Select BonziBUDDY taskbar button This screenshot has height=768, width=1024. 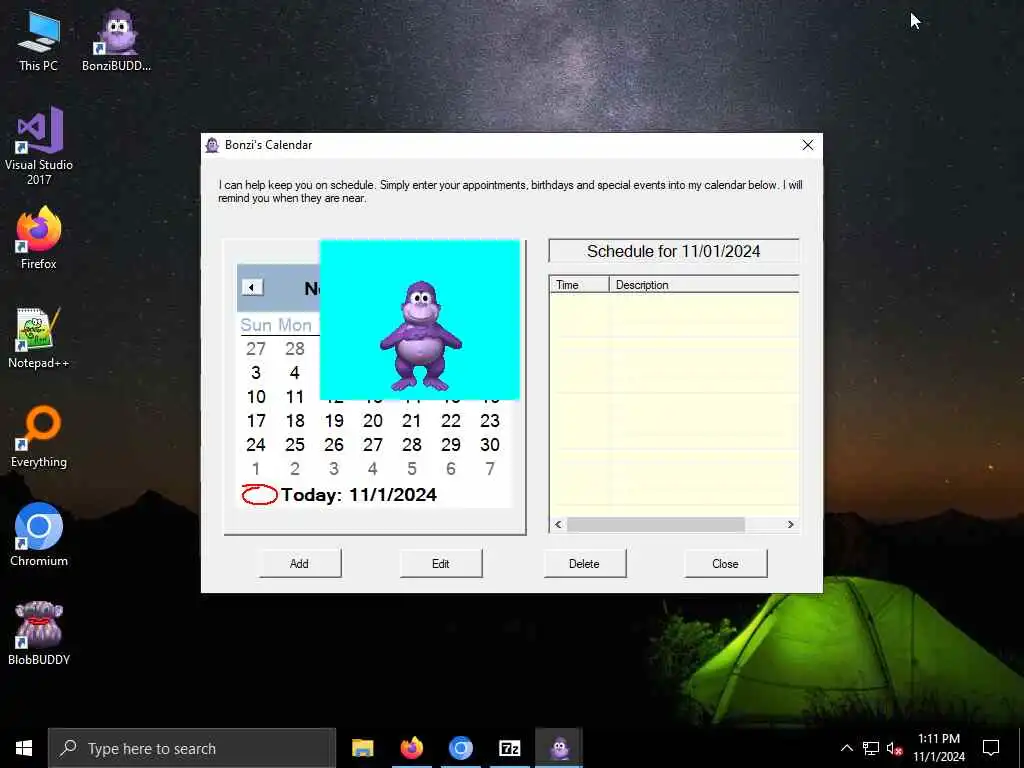(x=559, y=748)
